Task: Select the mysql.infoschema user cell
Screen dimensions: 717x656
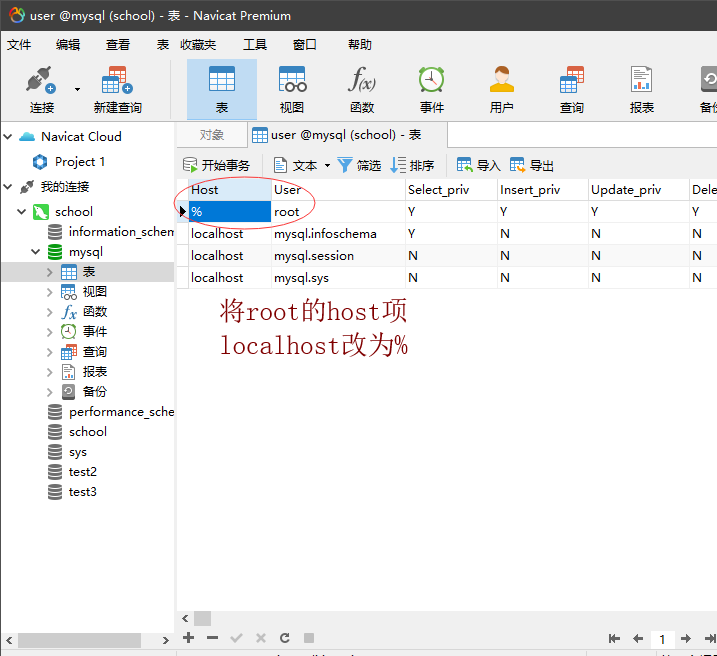Action: 338,234
